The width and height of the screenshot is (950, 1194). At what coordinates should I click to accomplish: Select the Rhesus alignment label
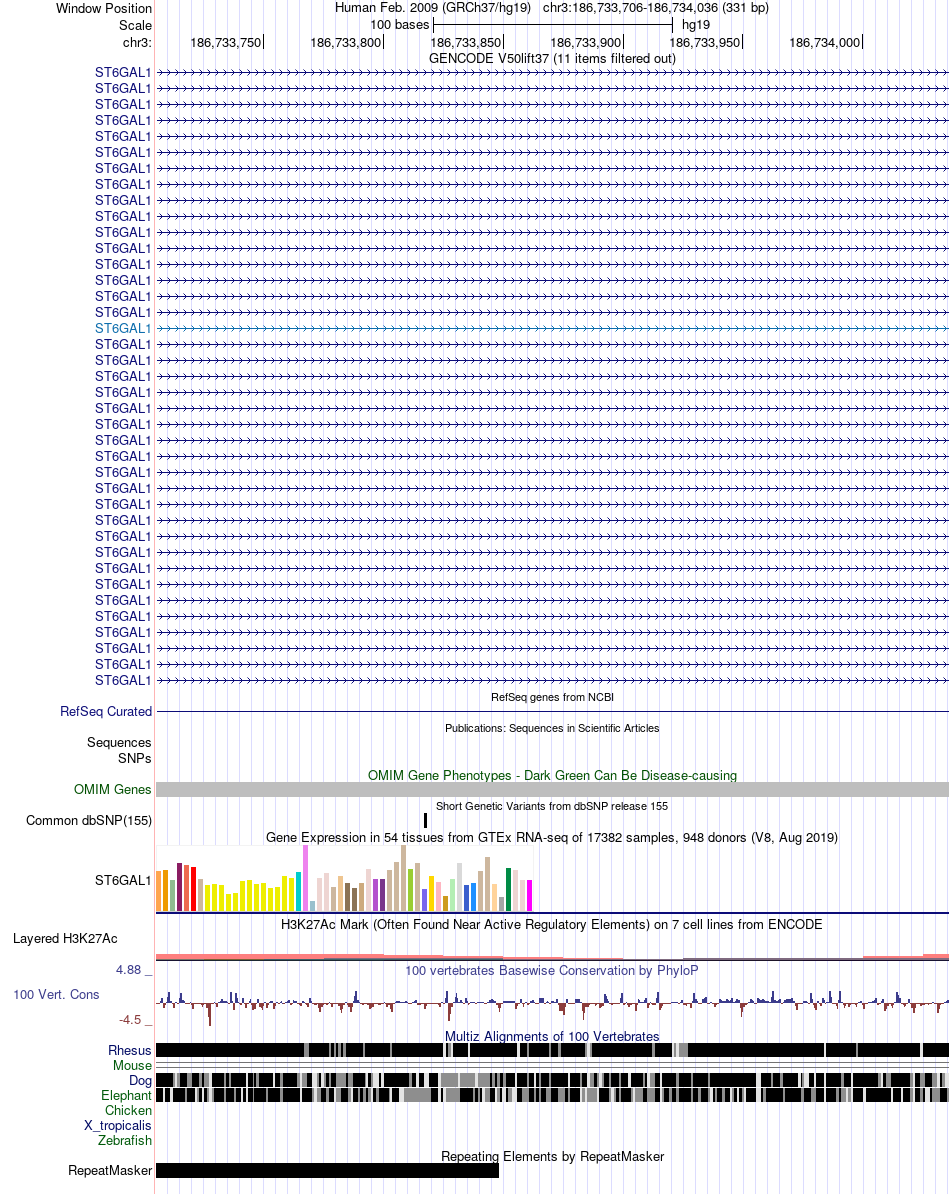129,1050
